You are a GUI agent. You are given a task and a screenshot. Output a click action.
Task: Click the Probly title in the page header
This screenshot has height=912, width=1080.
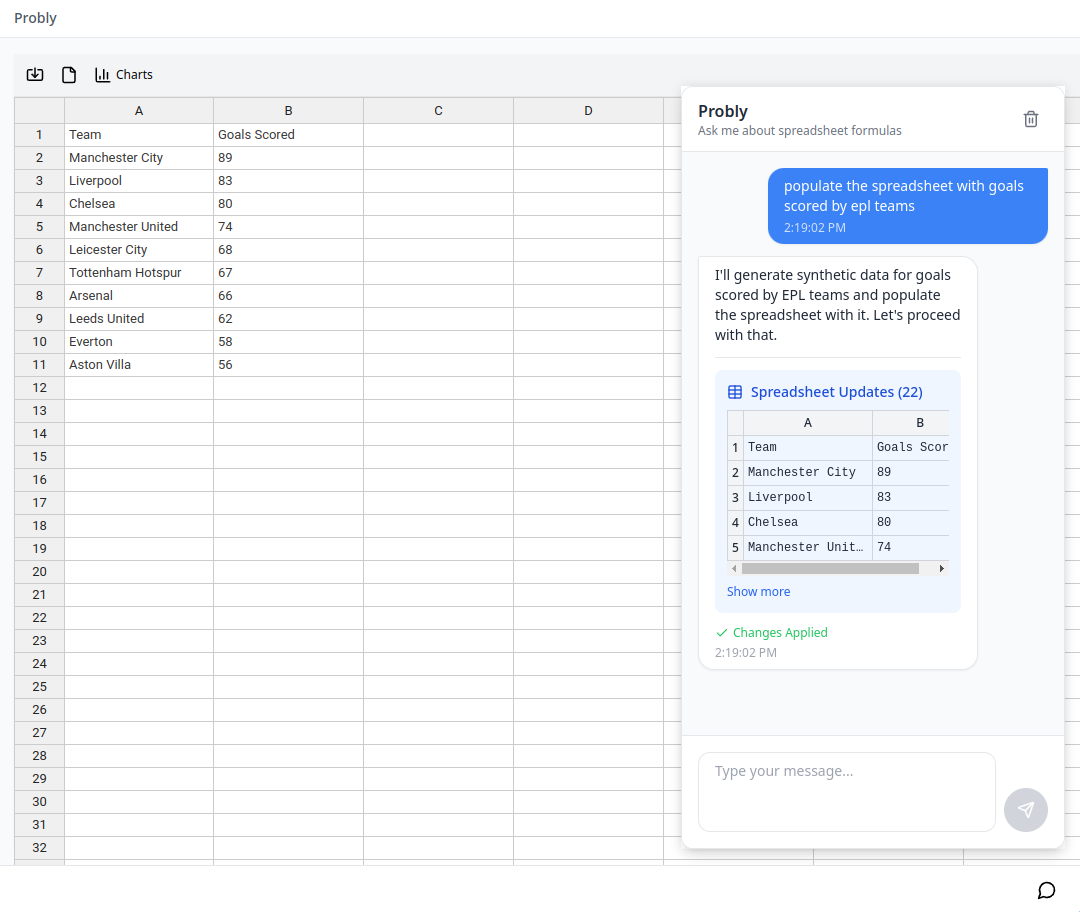[35, 18]
